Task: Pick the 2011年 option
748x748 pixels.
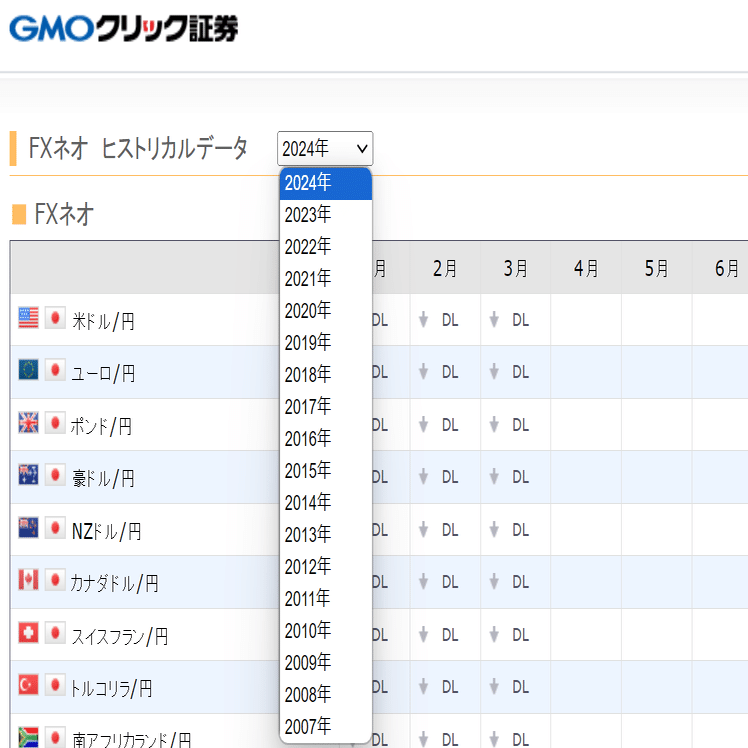Action: coord(326,598)
